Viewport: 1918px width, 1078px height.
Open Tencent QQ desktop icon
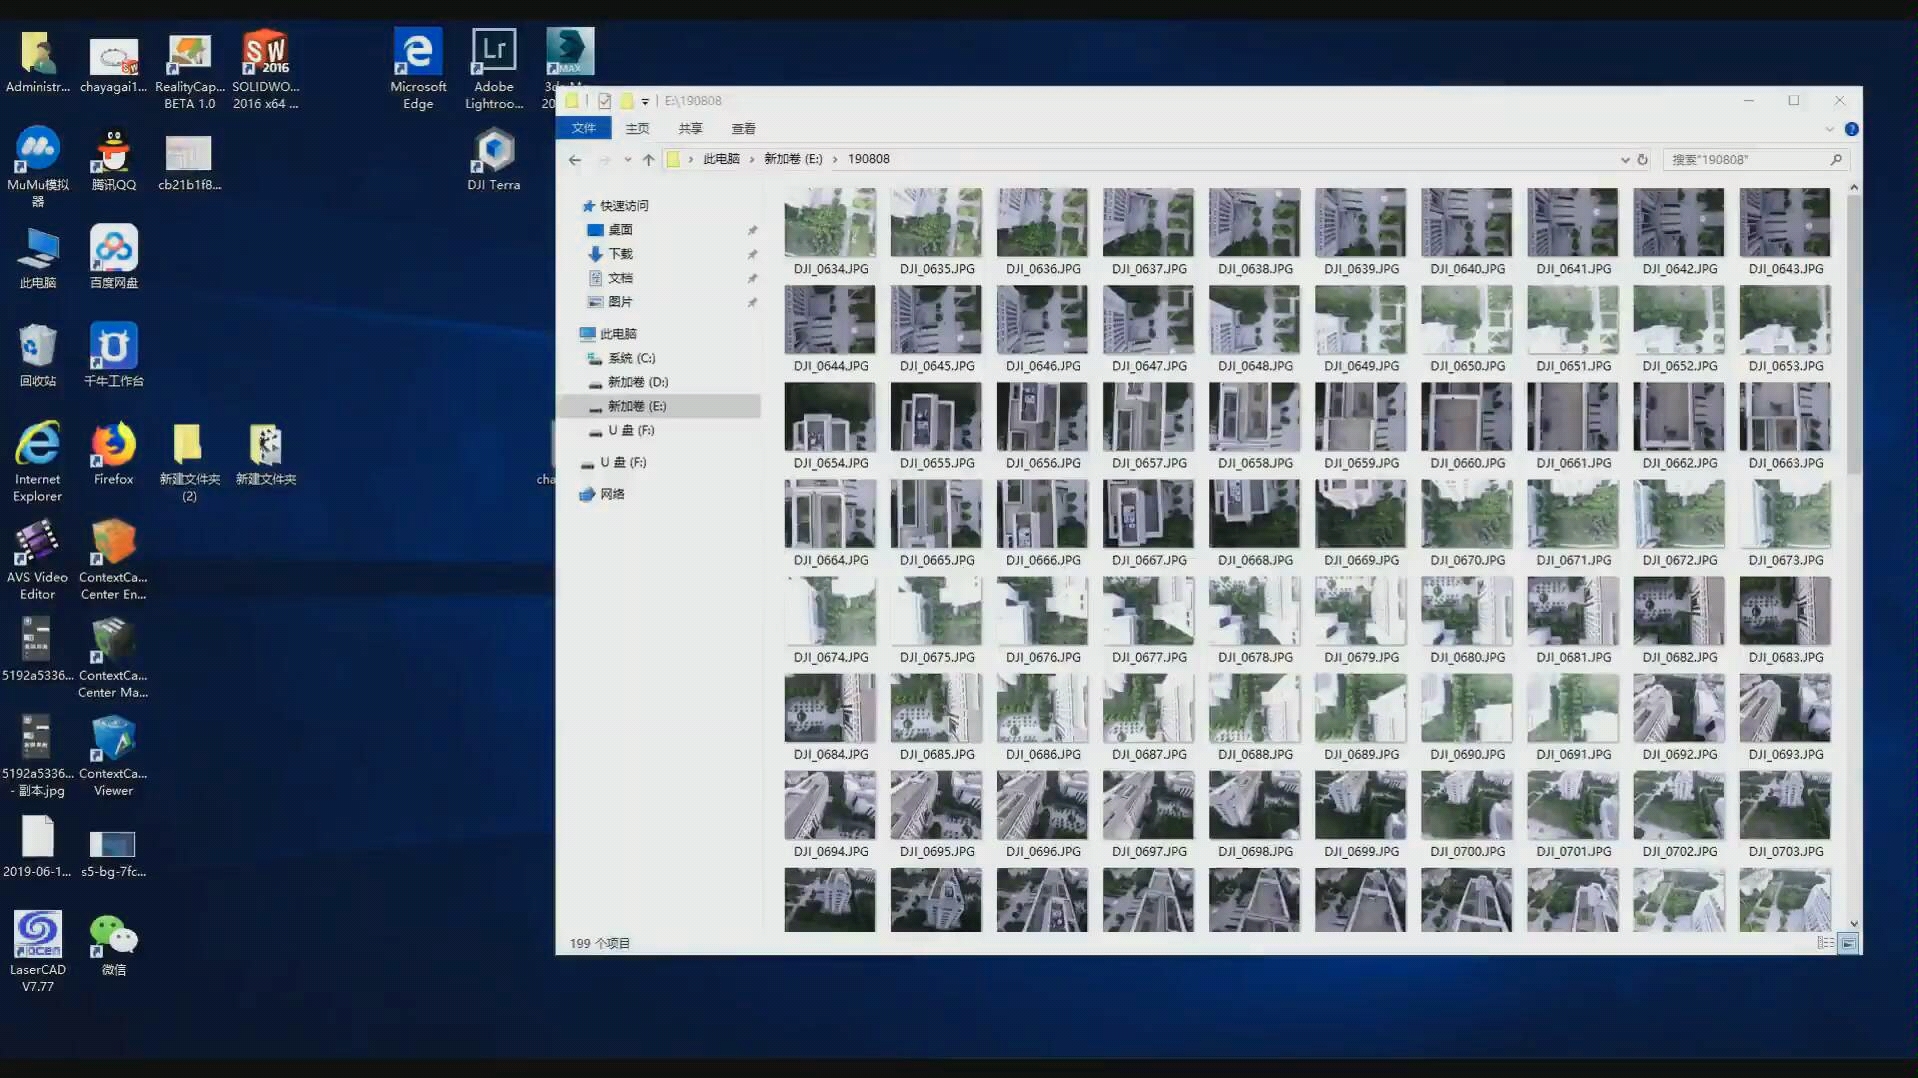(114, 160)
